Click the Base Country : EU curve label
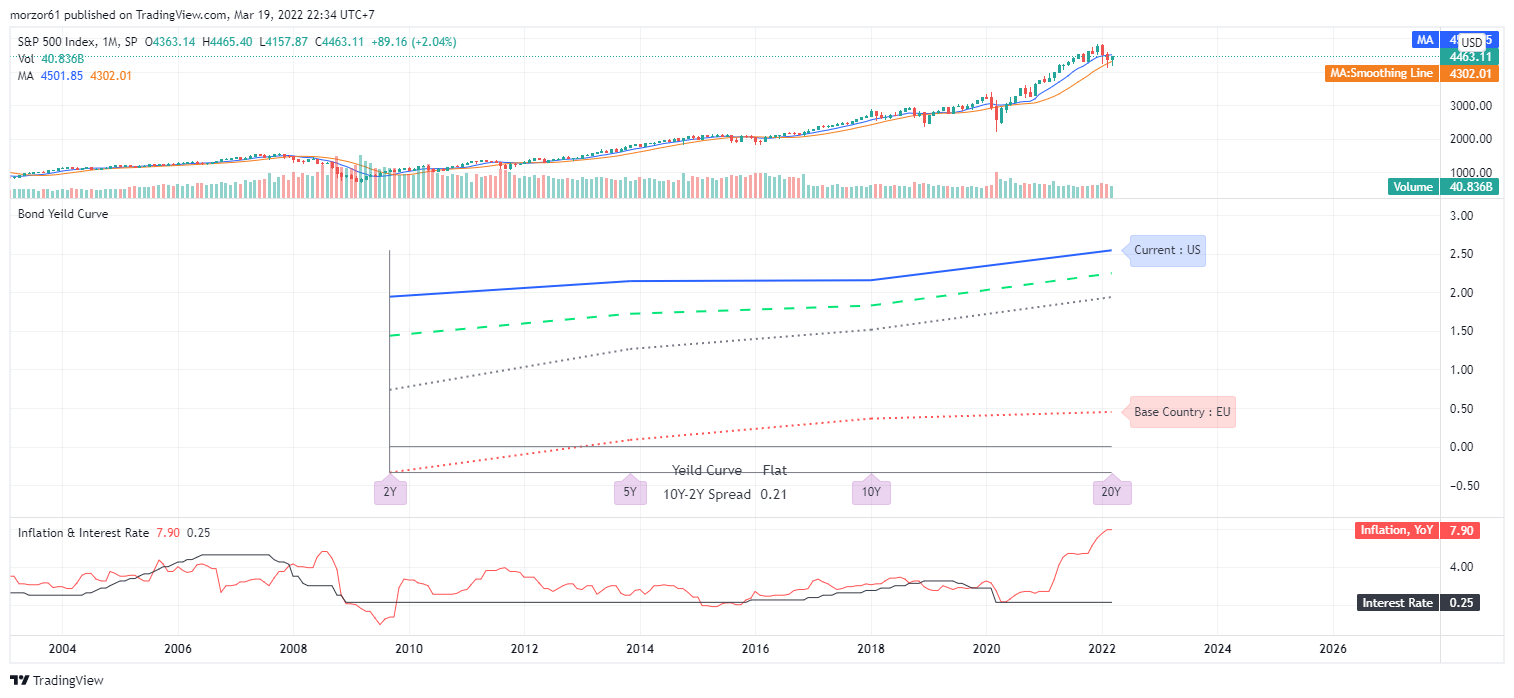The height and width of the screenshot is (698, 1514). point(1183,411)
